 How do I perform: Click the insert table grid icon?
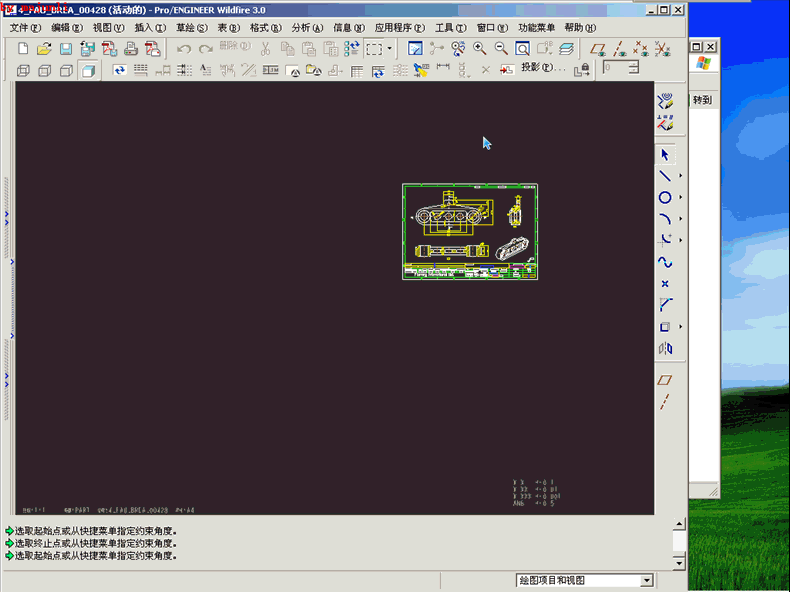pos(357,71)
